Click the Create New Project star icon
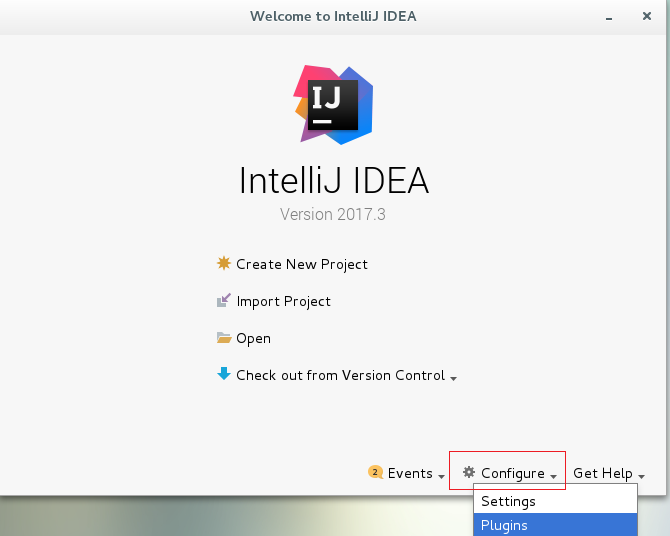670x536 pixels. [x=223, y=263]
